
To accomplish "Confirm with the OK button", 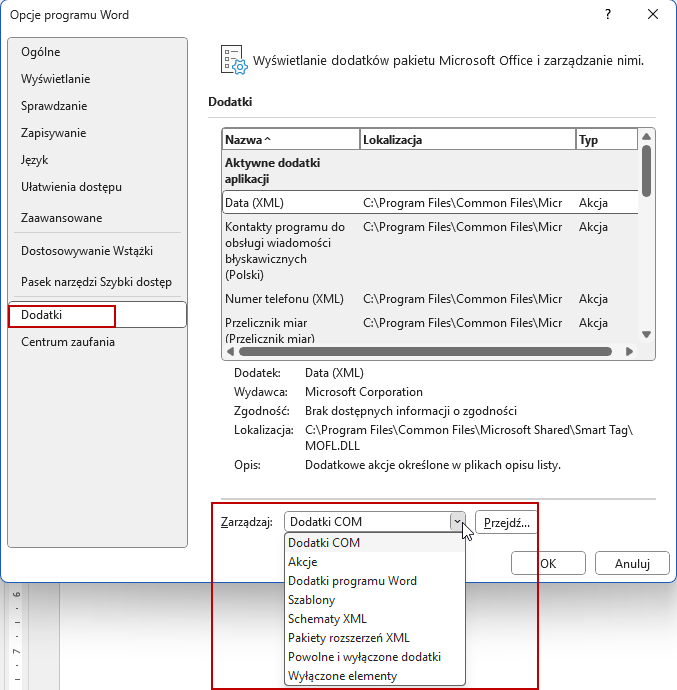I will tap(548, 563).
